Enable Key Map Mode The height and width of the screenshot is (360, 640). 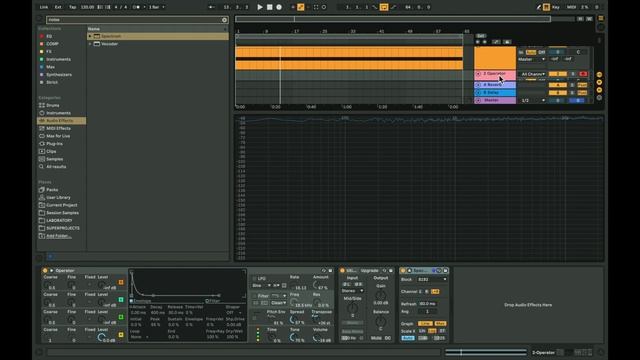[x=556, y=7]
